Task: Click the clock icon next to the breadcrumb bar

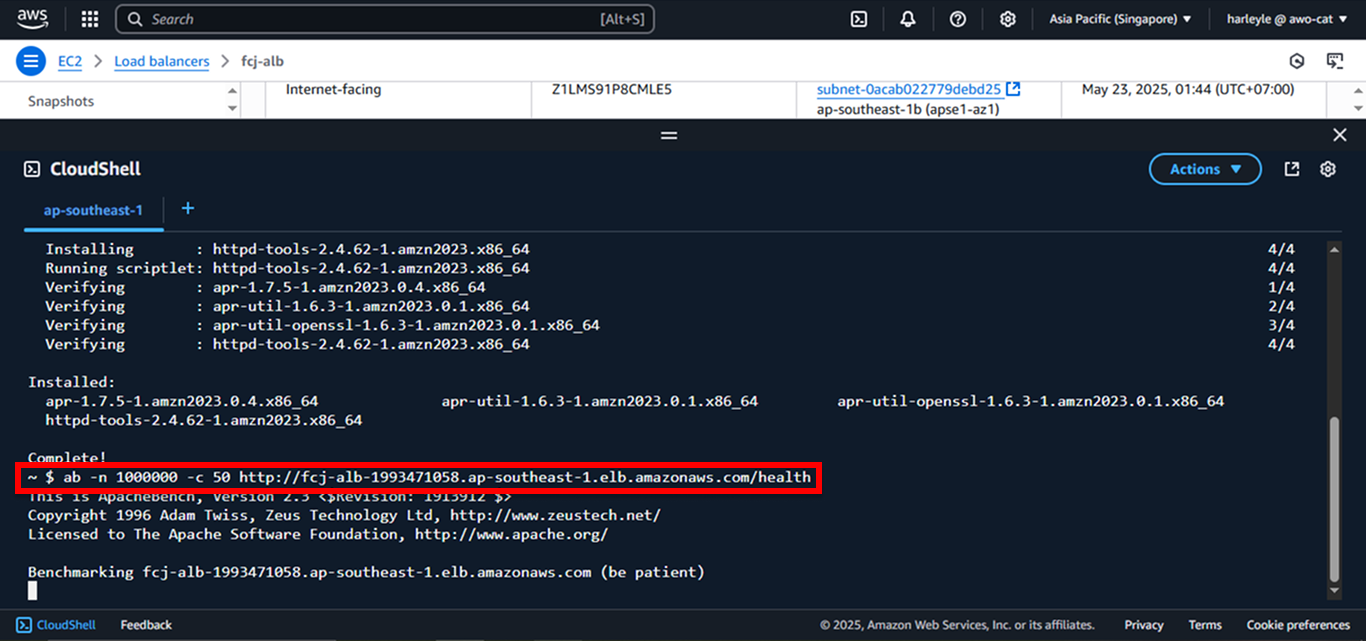Action: pos(1297,61)
